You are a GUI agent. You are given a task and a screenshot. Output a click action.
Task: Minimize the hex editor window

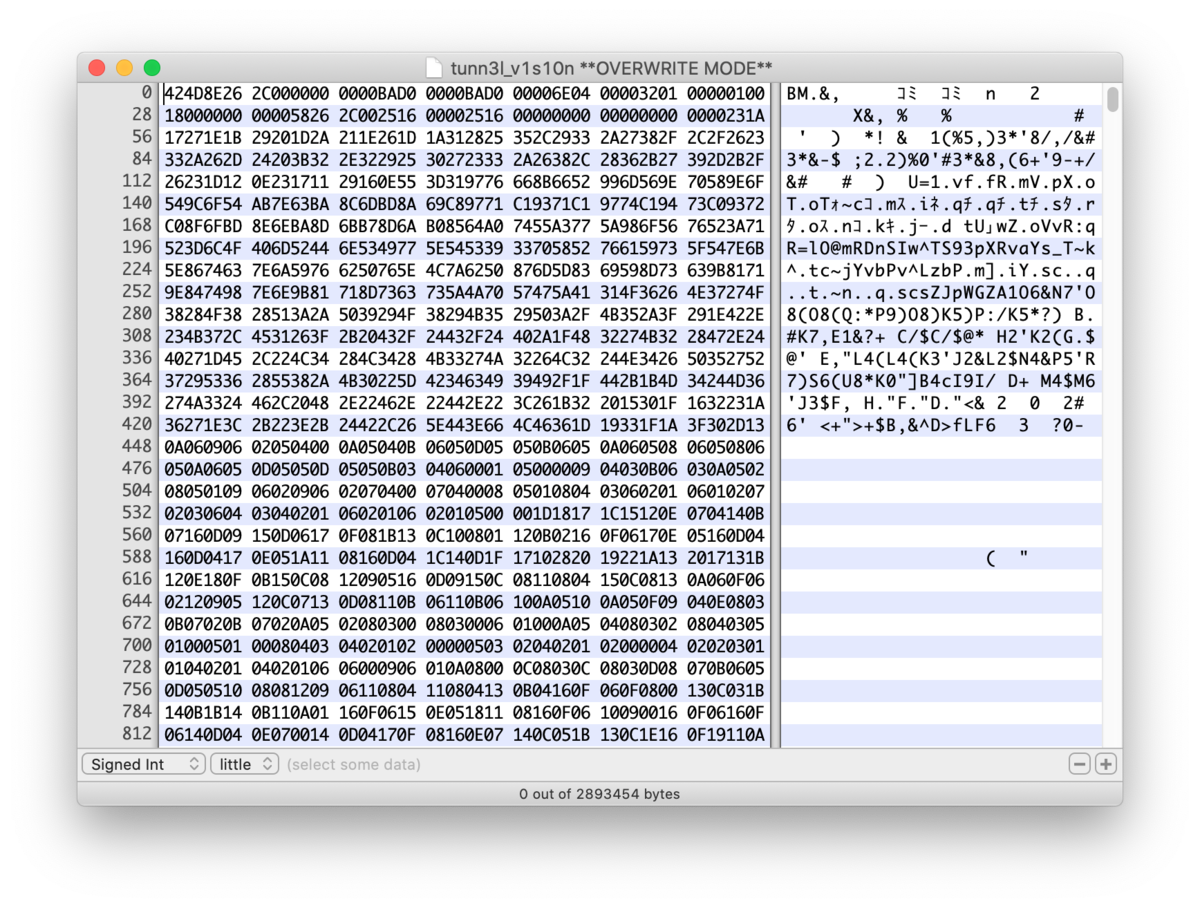pyautogui.click(x=124, y=68)
